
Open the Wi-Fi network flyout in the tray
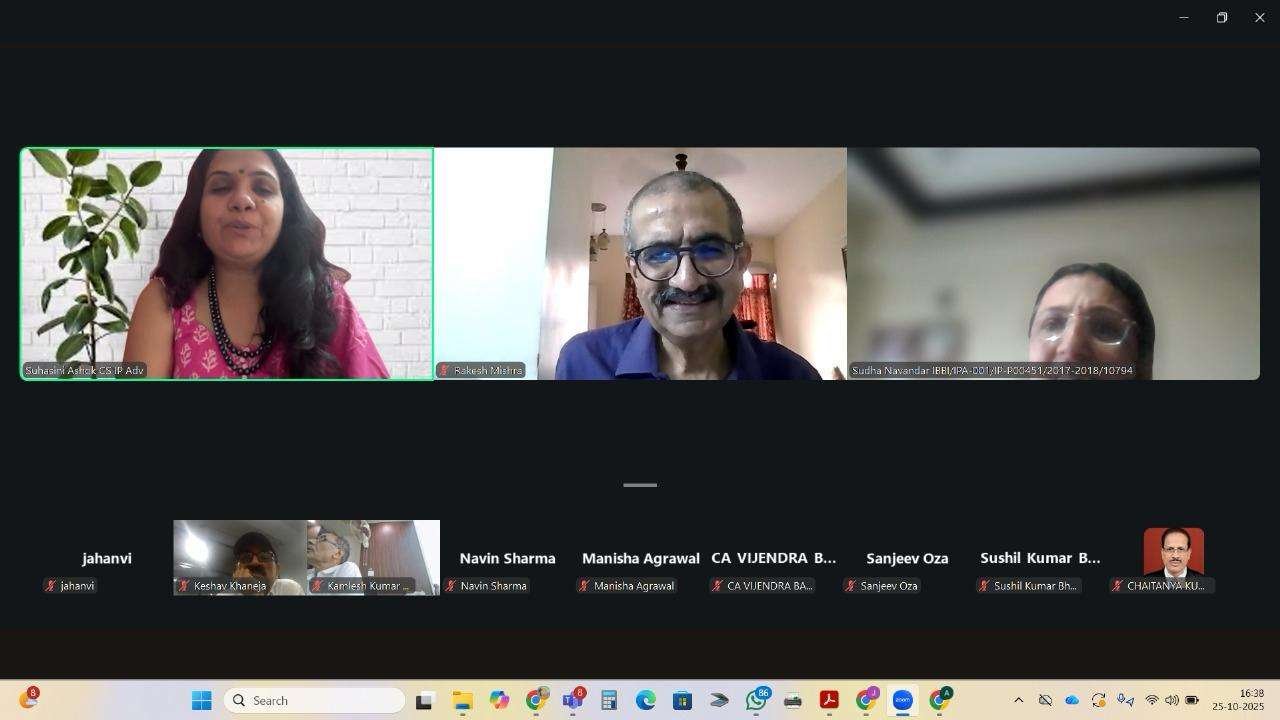(1151, 701)
